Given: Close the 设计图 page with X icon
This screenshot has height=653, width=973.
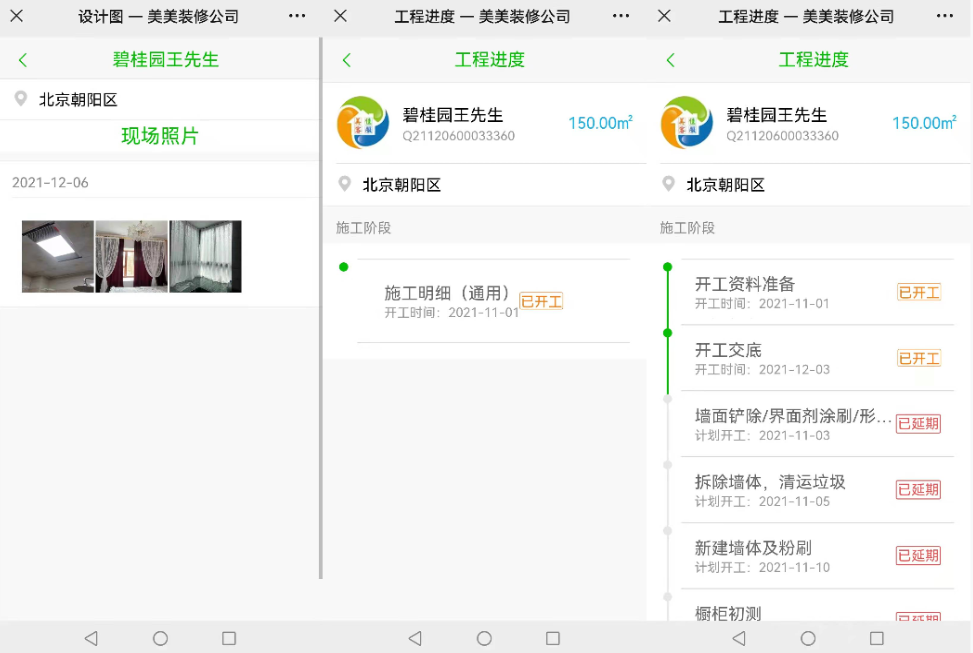Looking at the screenshot, I should tap(17, 16).
